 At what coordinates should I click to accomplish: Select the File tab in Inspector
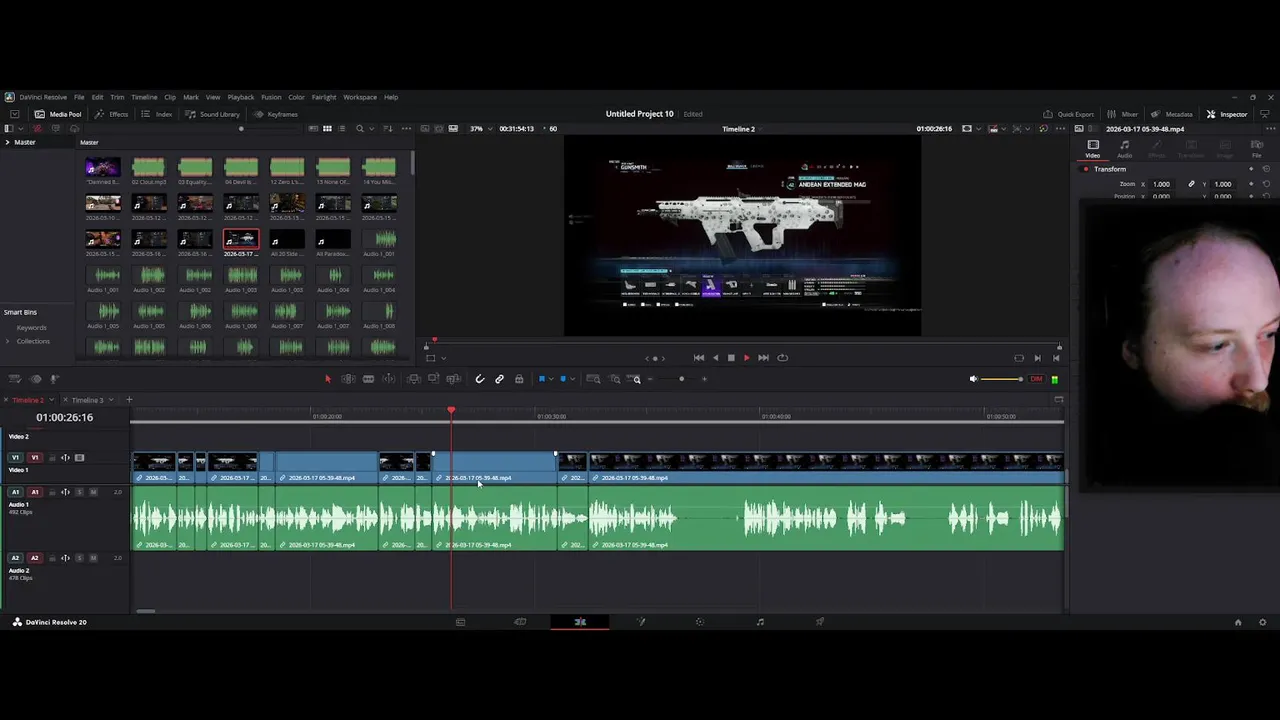tap(1257, 149)
